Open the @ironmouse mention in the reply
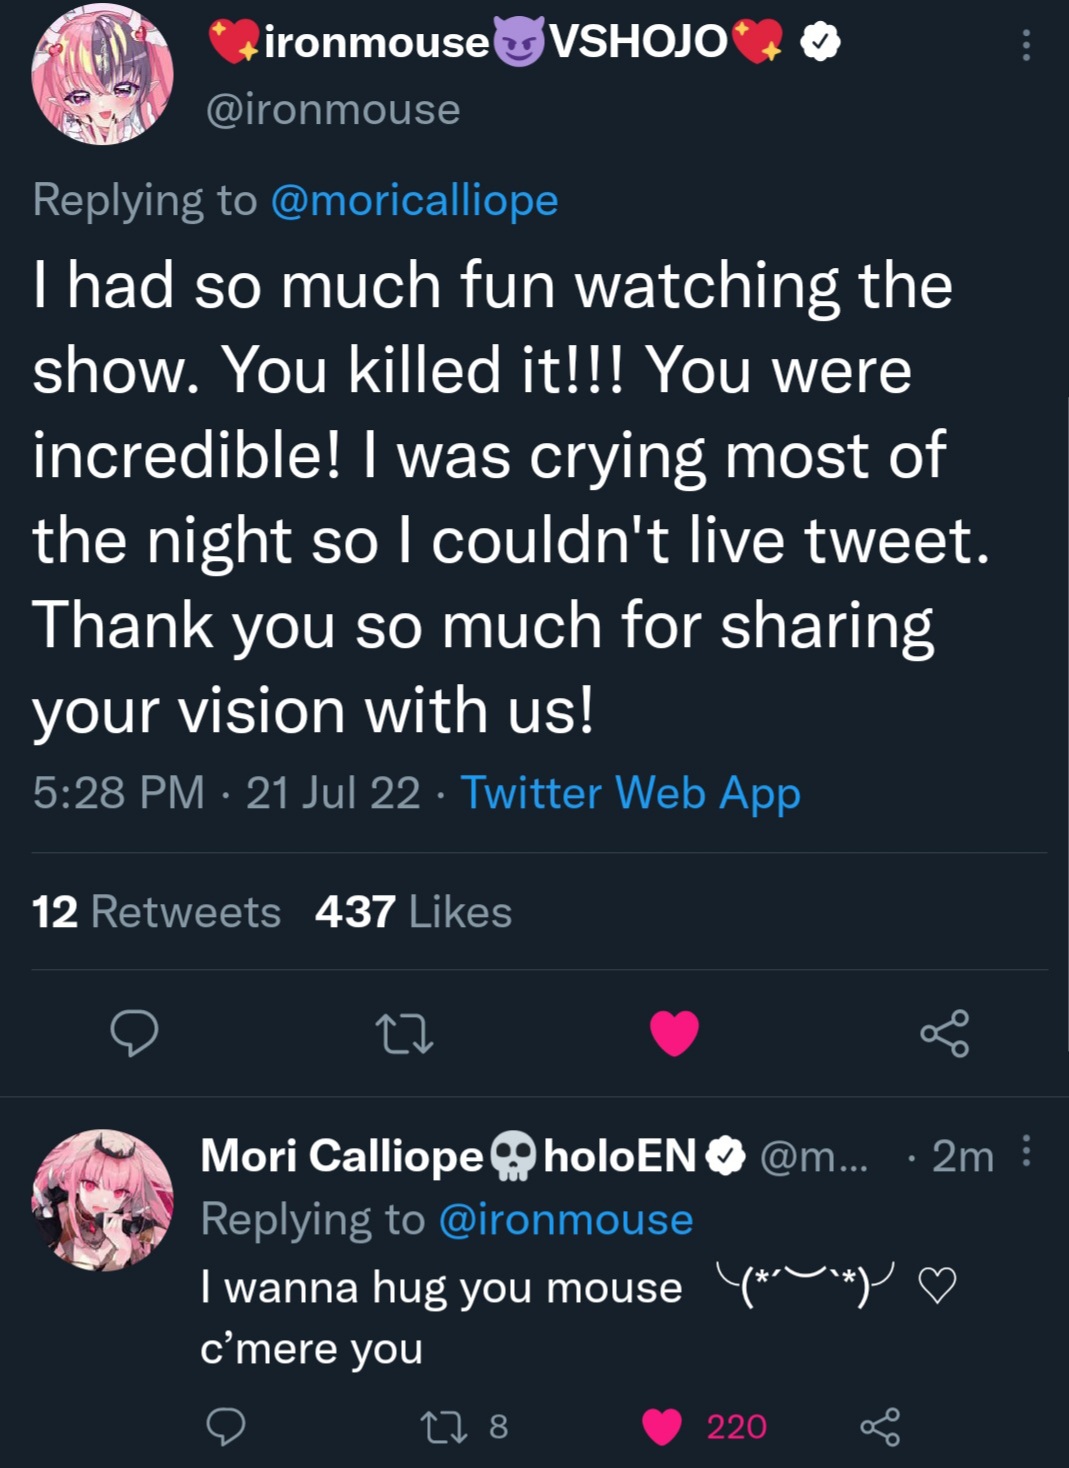 point(566,1220)
